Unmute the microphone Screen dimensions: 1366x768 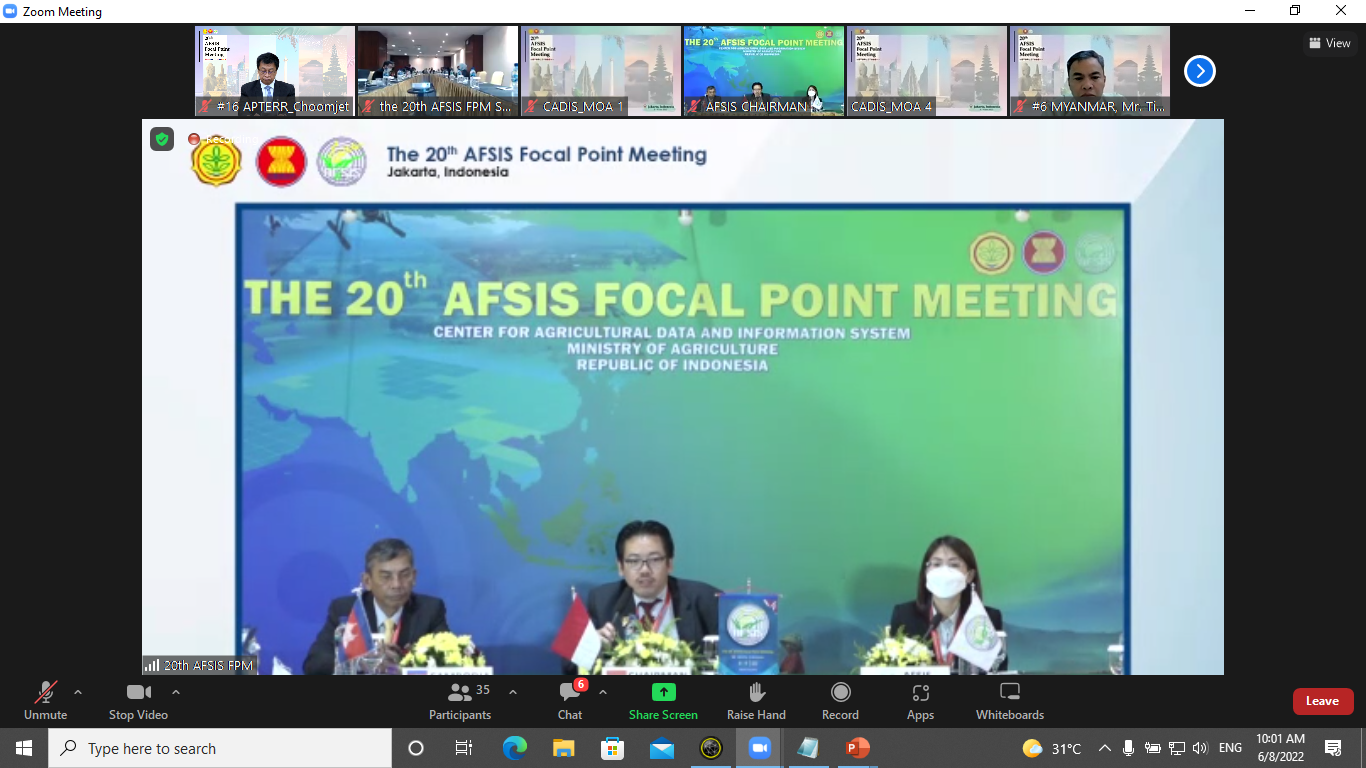(45, 700)
